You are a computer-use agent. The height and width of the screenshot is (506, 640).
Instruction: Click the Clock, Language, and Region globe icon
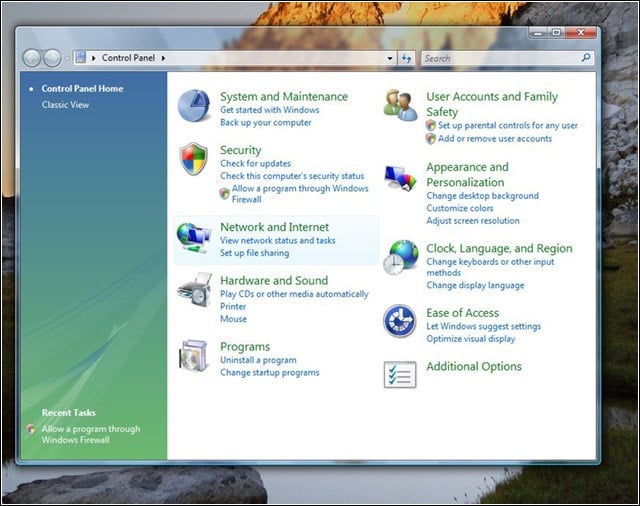tap(401, 257)
